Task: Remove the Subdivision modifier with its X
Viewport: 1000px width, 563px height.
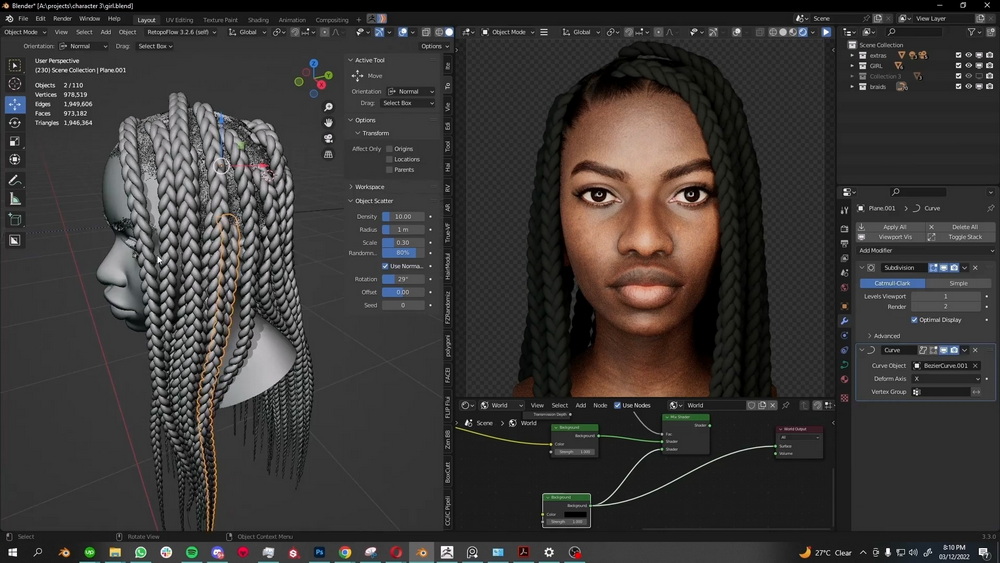Action: pyautogui.click(x=975, y=268)
